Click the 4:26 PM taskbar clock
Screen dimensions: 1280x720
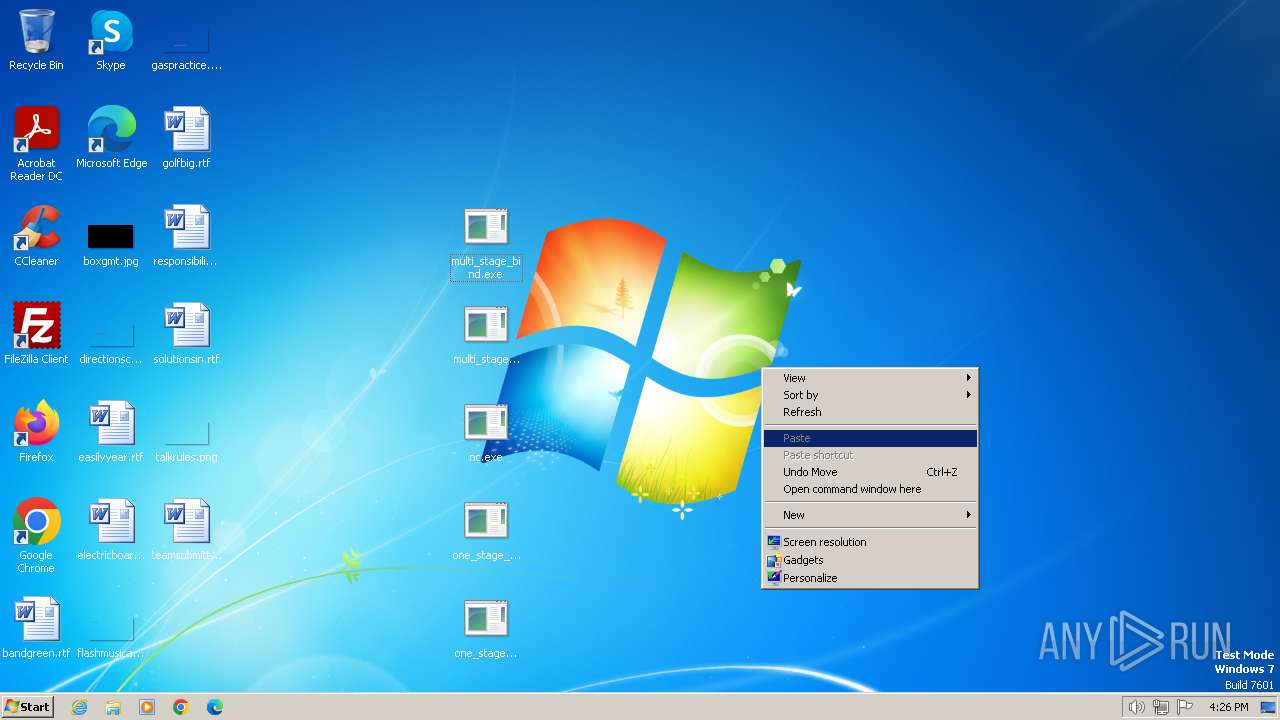(1228, 707)
